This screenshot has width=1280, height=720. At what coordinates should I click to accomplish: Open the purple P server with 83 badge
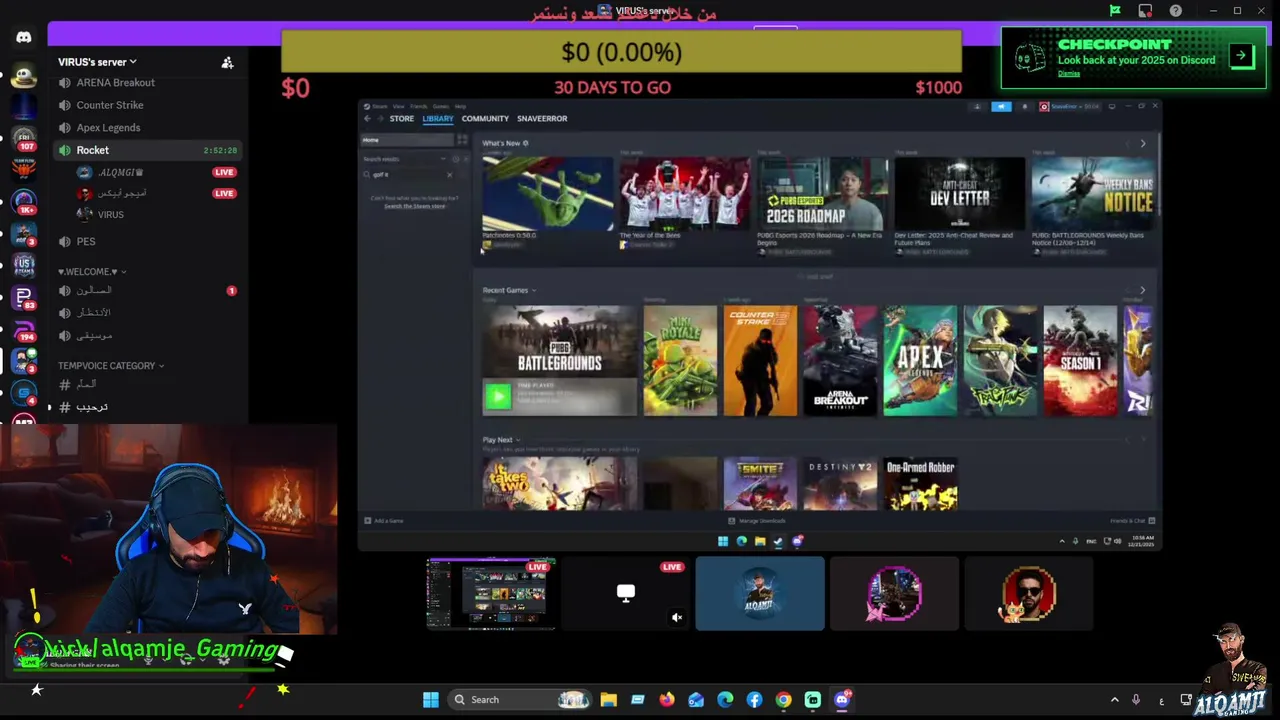24,297
